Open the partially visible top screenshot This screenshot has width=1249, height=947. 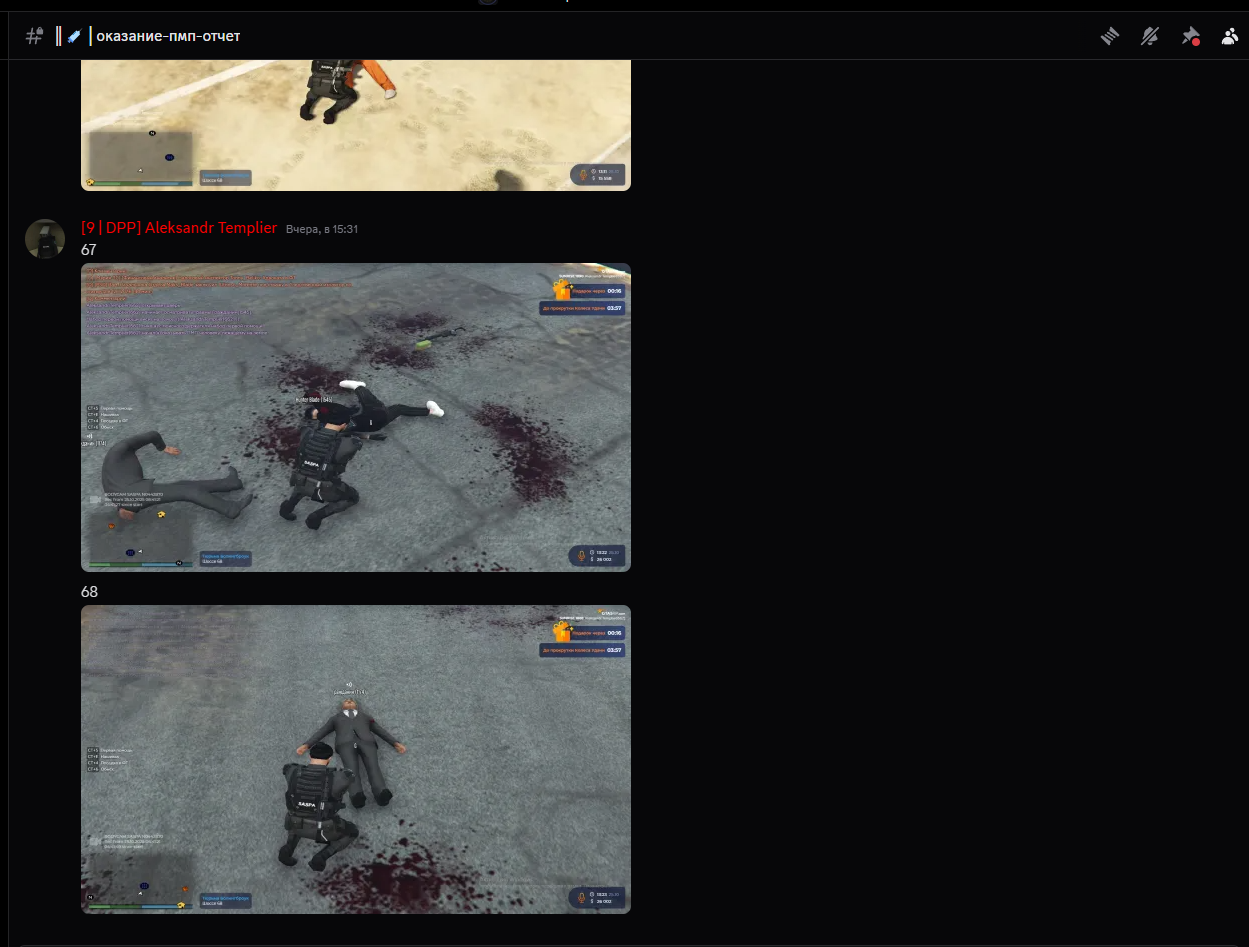coord(355,125)
